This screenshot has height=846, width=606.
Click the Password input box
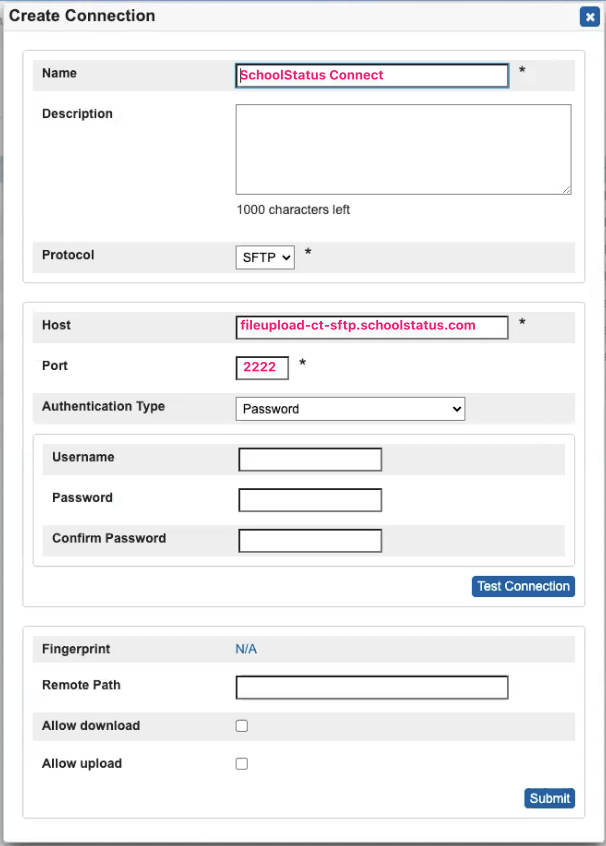(x=310, y=500)
